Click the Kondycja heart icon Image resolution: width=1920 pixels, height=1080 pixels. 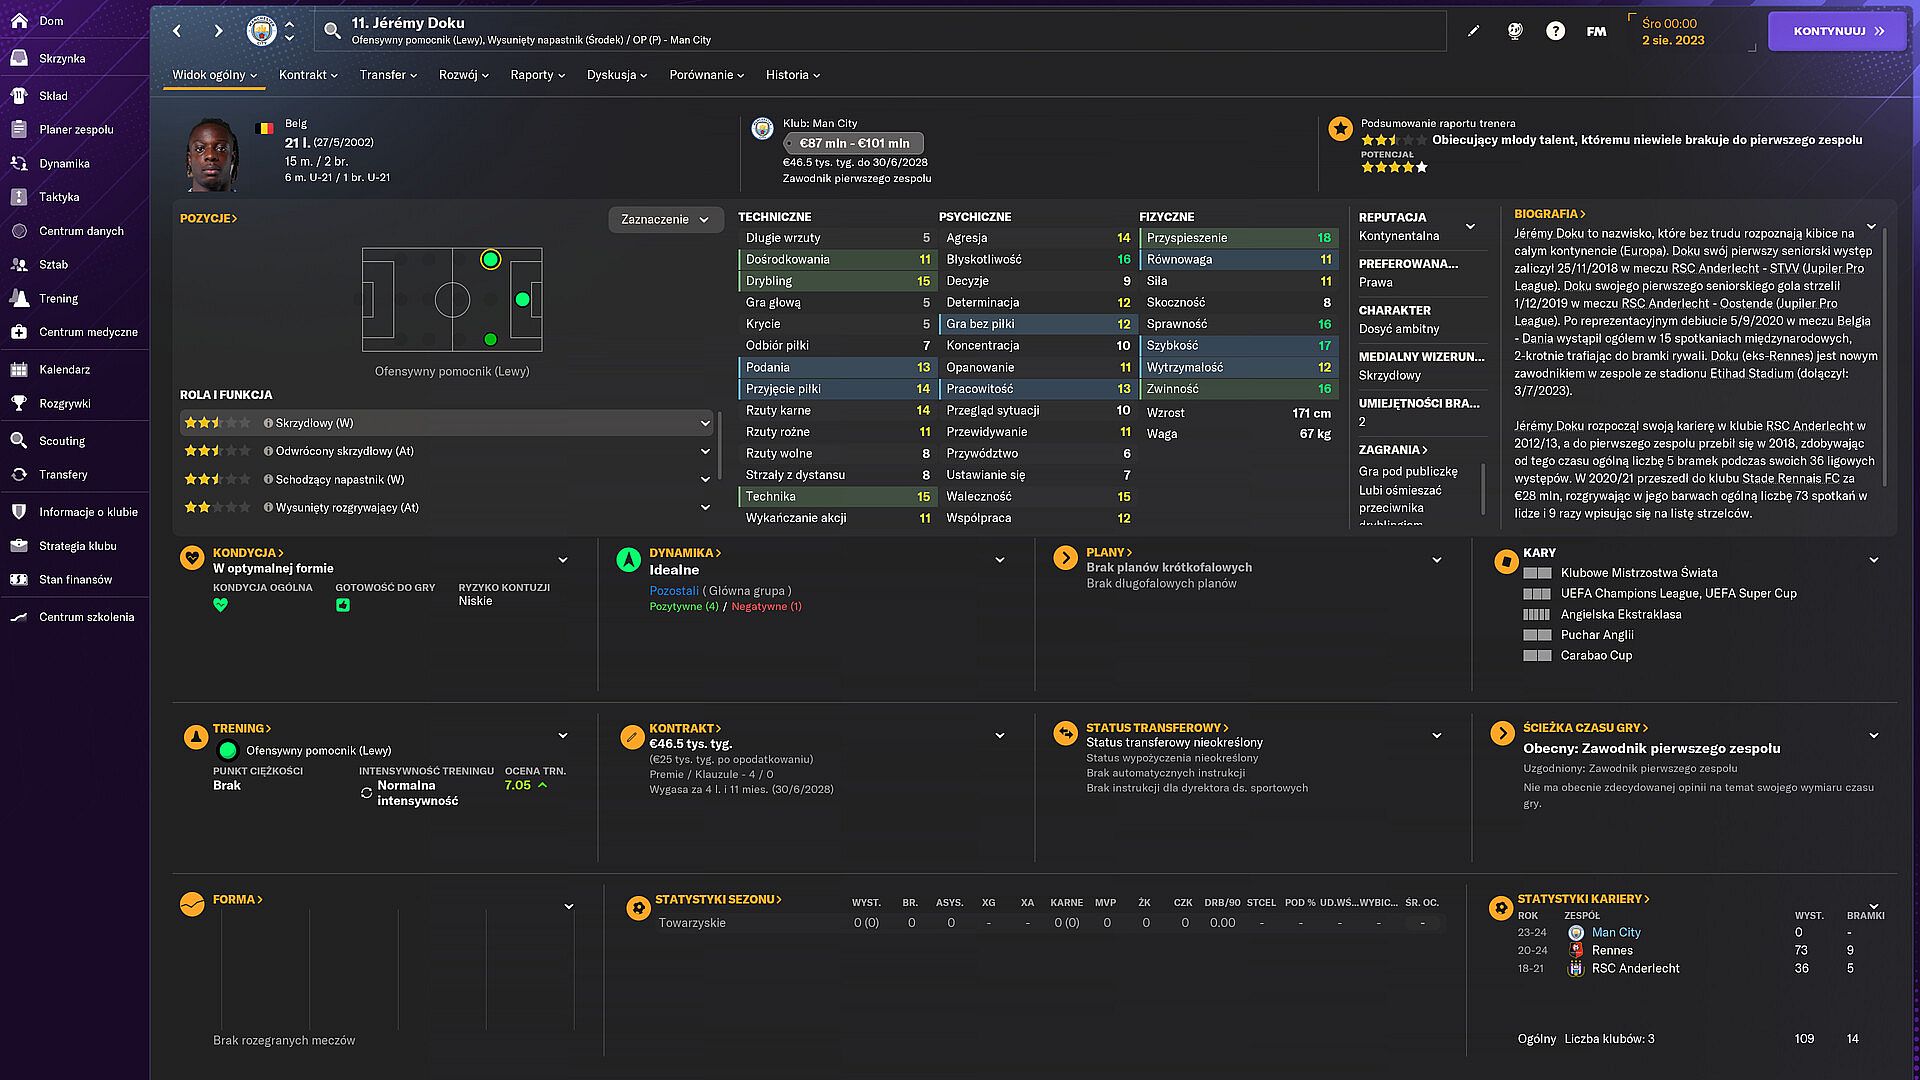click(x=192, y=558)
